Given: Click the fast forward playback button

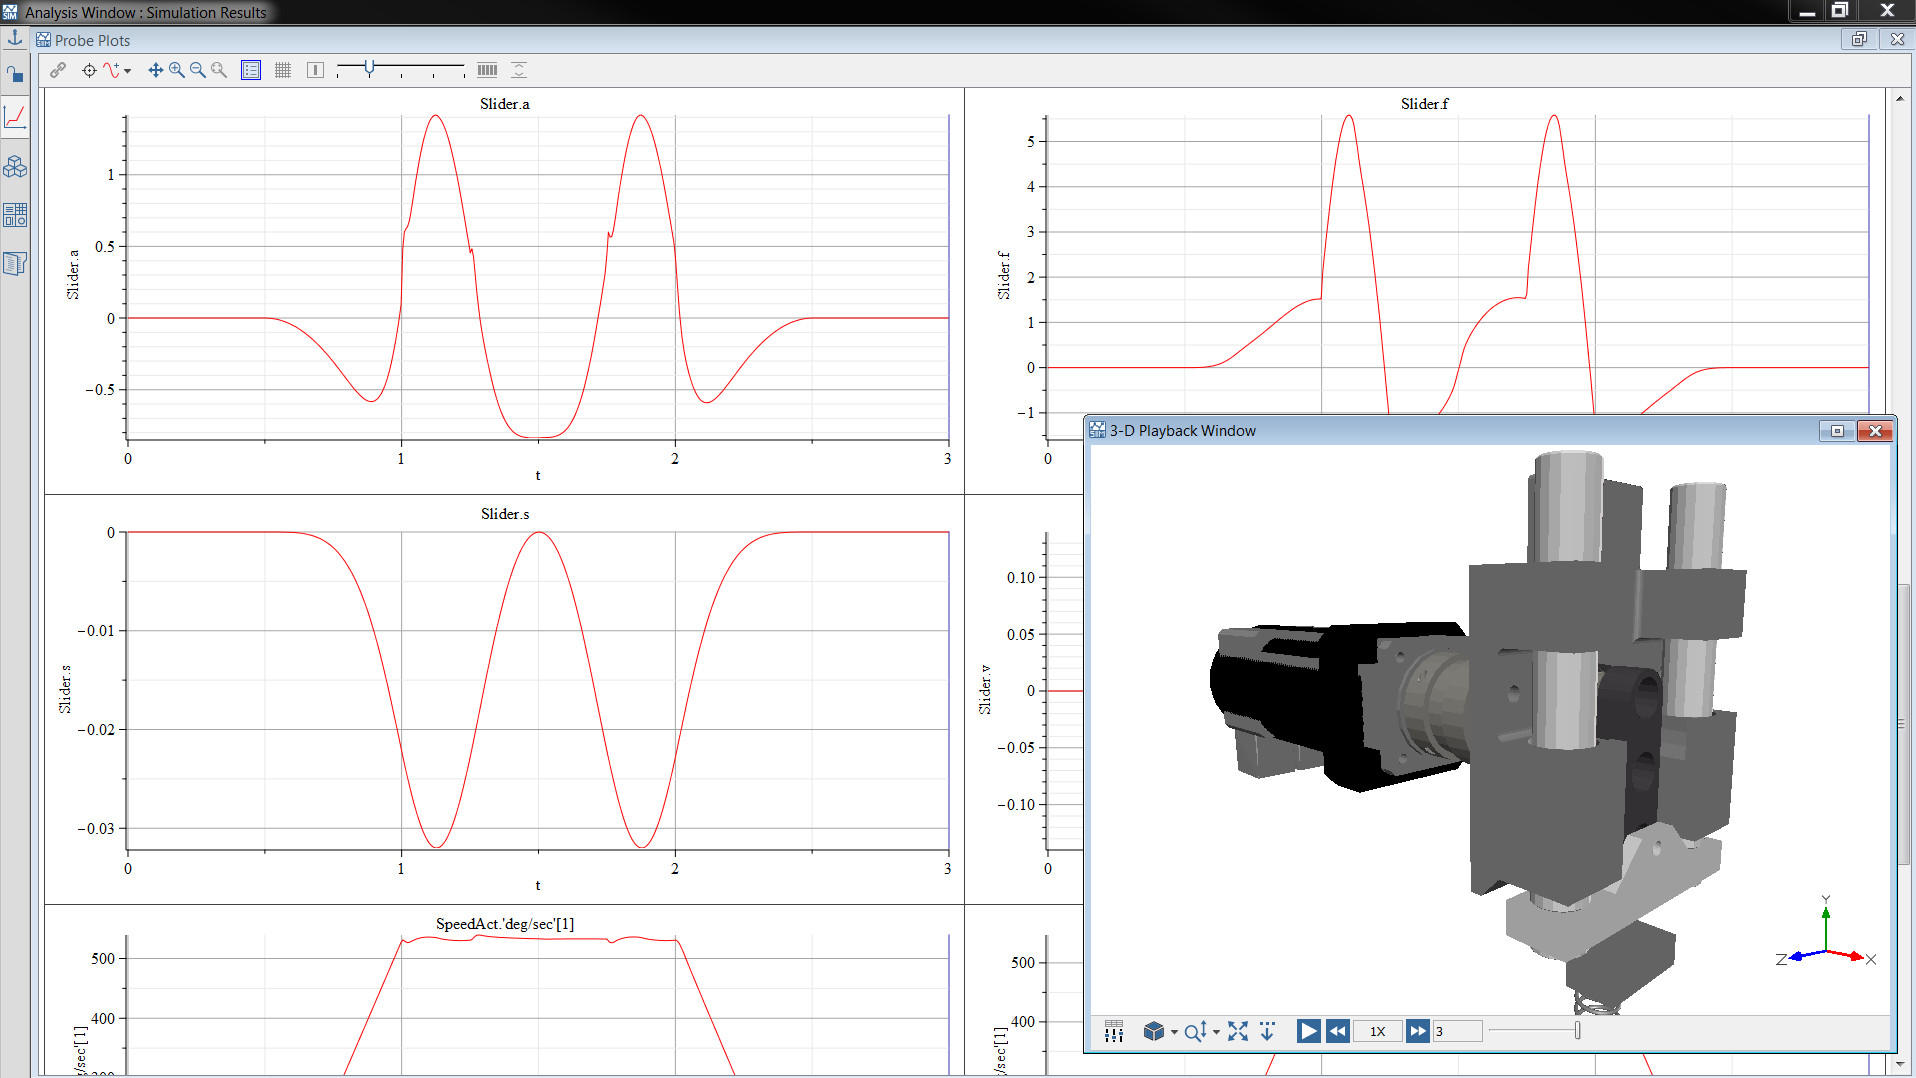Looking at the screenshot, I should coord(1417,1031).
